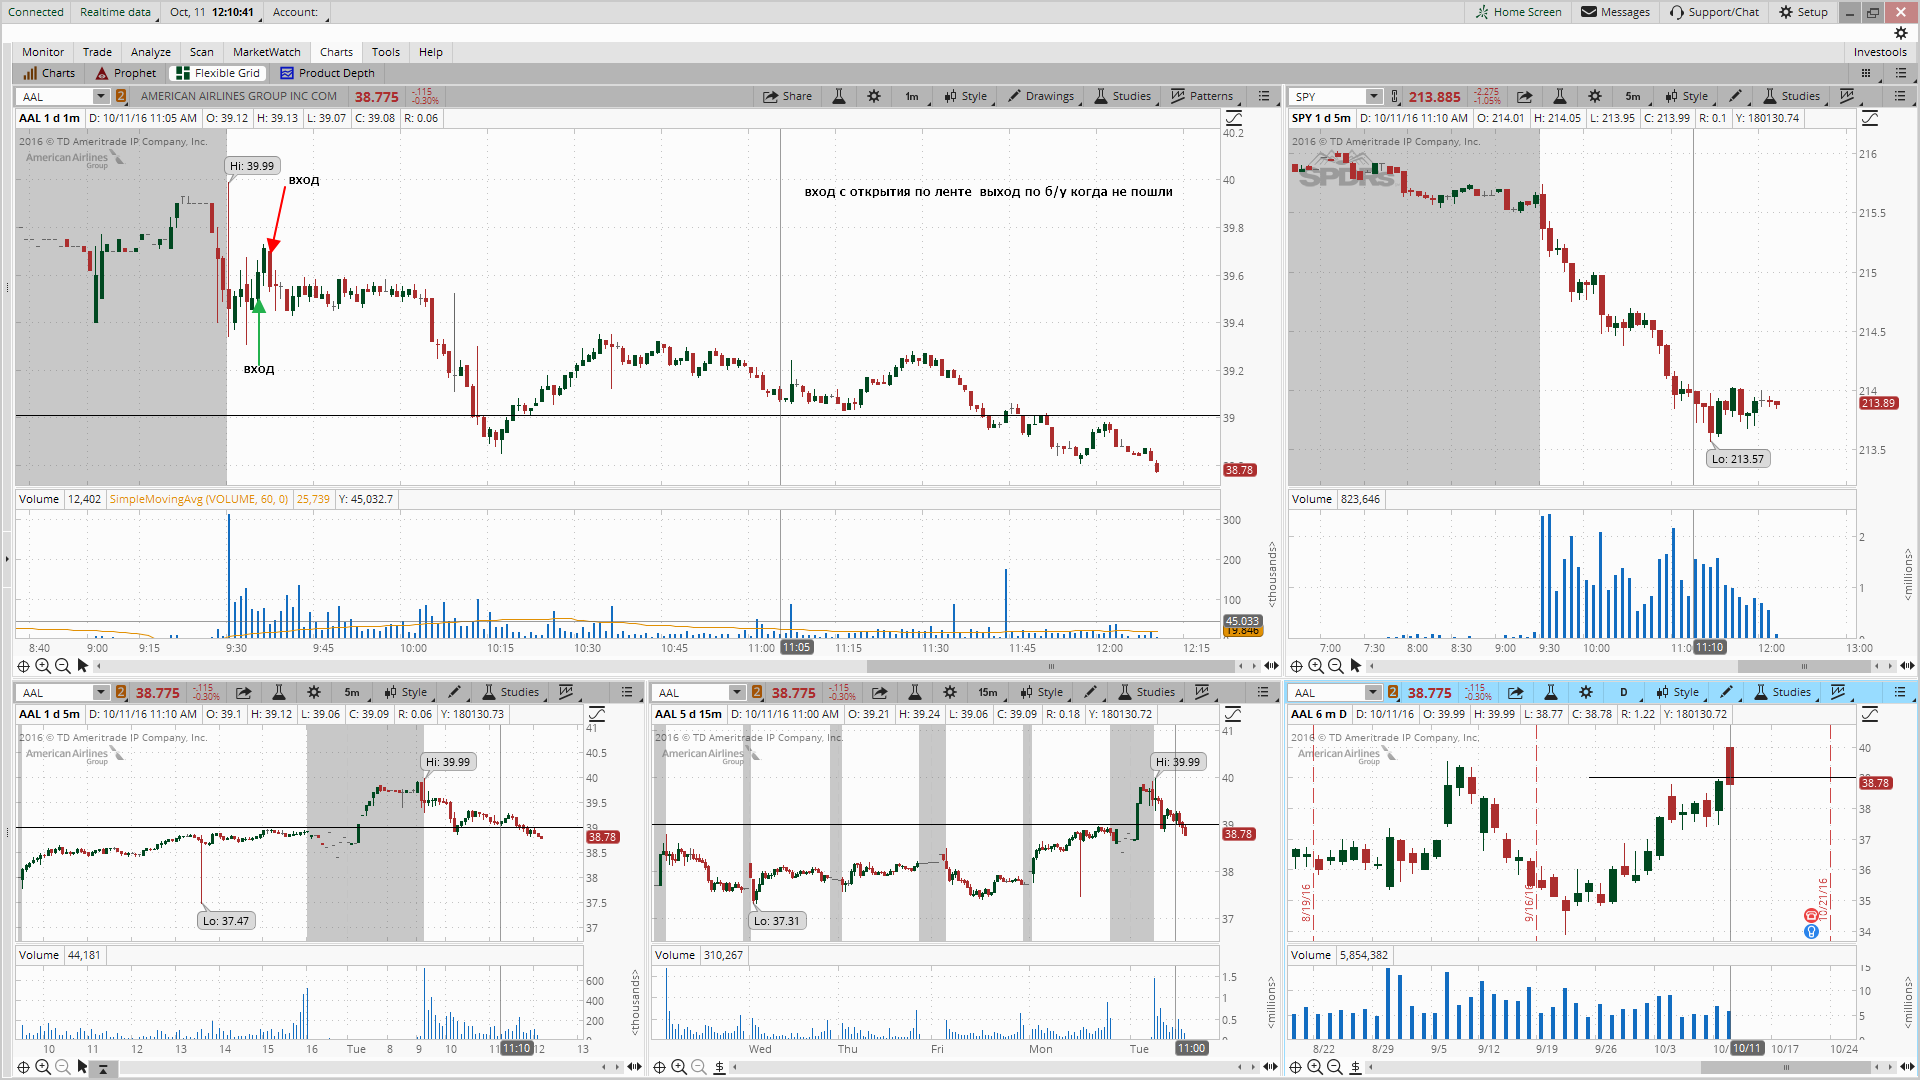Open the Prophet sub-tab
The image size is (1920, 1080).
click(x=125, y=73)
